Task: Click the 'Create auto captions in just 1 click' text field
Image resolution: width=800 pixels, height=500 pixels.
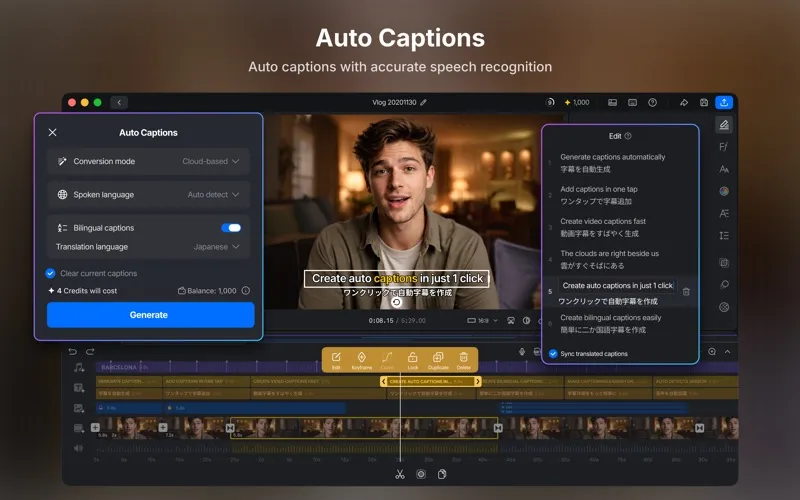Action: pyautogui.click(x=617, y=286)
